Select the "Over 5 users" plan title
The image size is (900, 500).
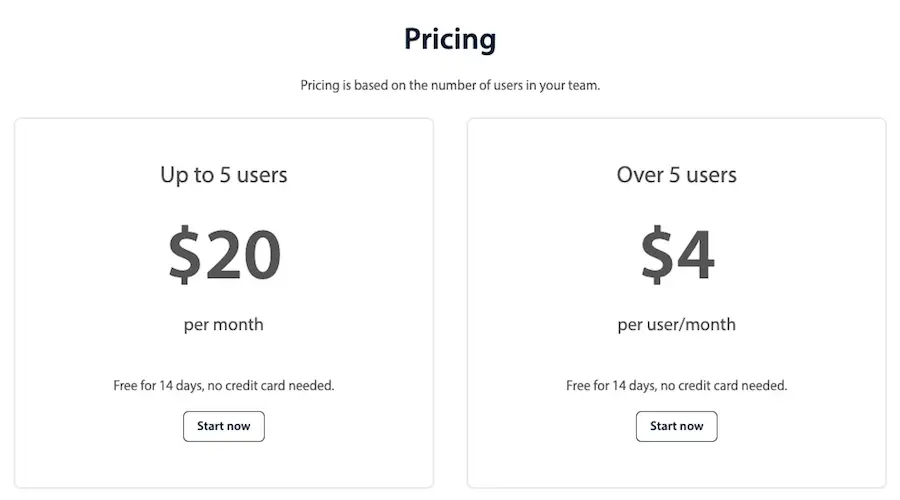coord(677,175)
